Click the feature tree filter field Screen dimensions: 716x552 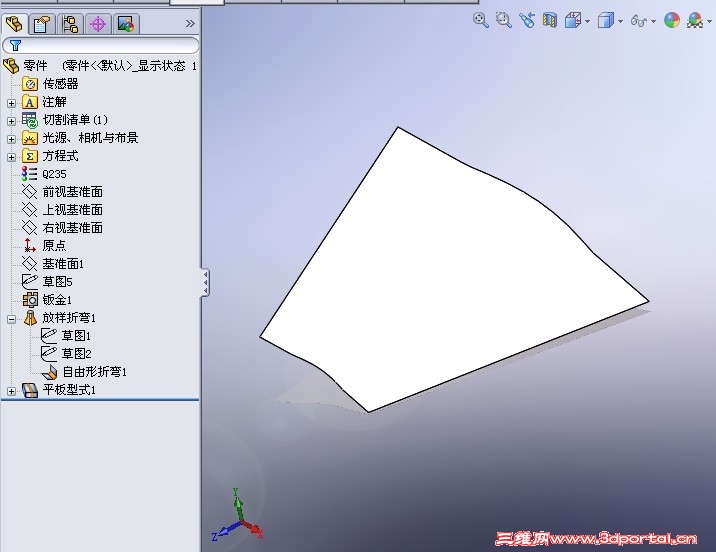pyautogui.click(x=100, y=45)
